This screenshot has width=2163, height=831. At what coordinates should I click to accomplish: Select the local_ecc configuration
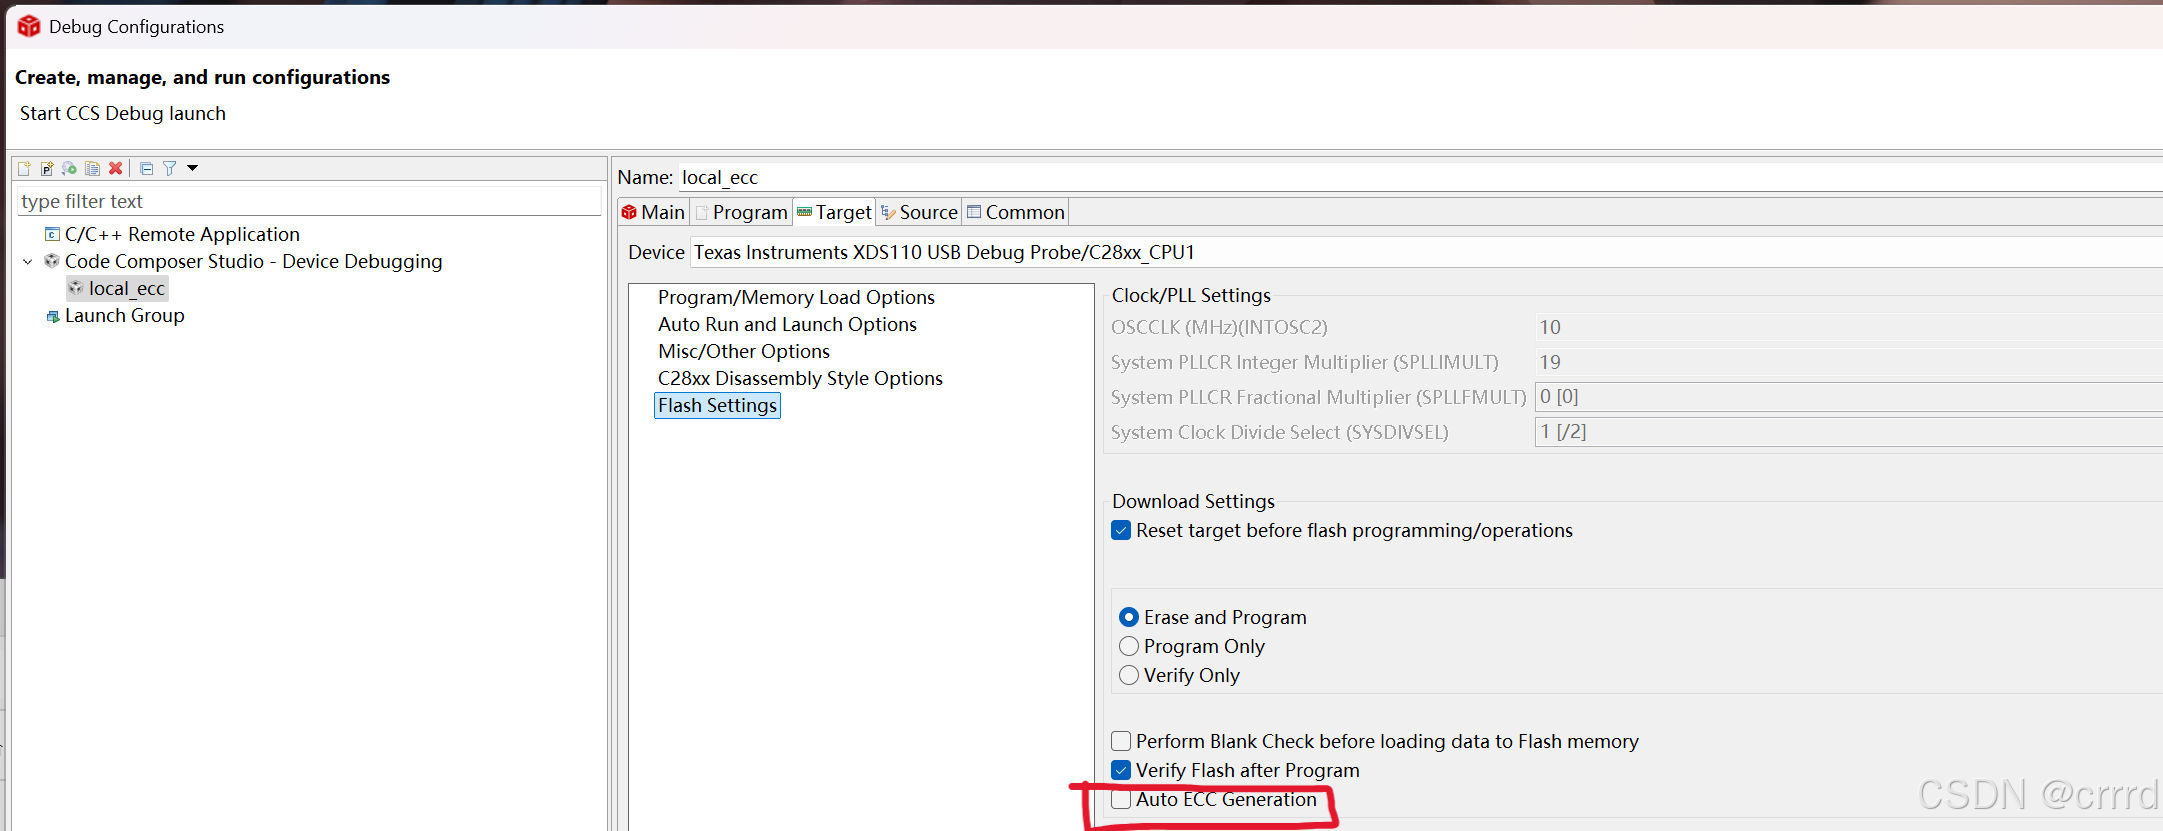click(x=127, y=288)
